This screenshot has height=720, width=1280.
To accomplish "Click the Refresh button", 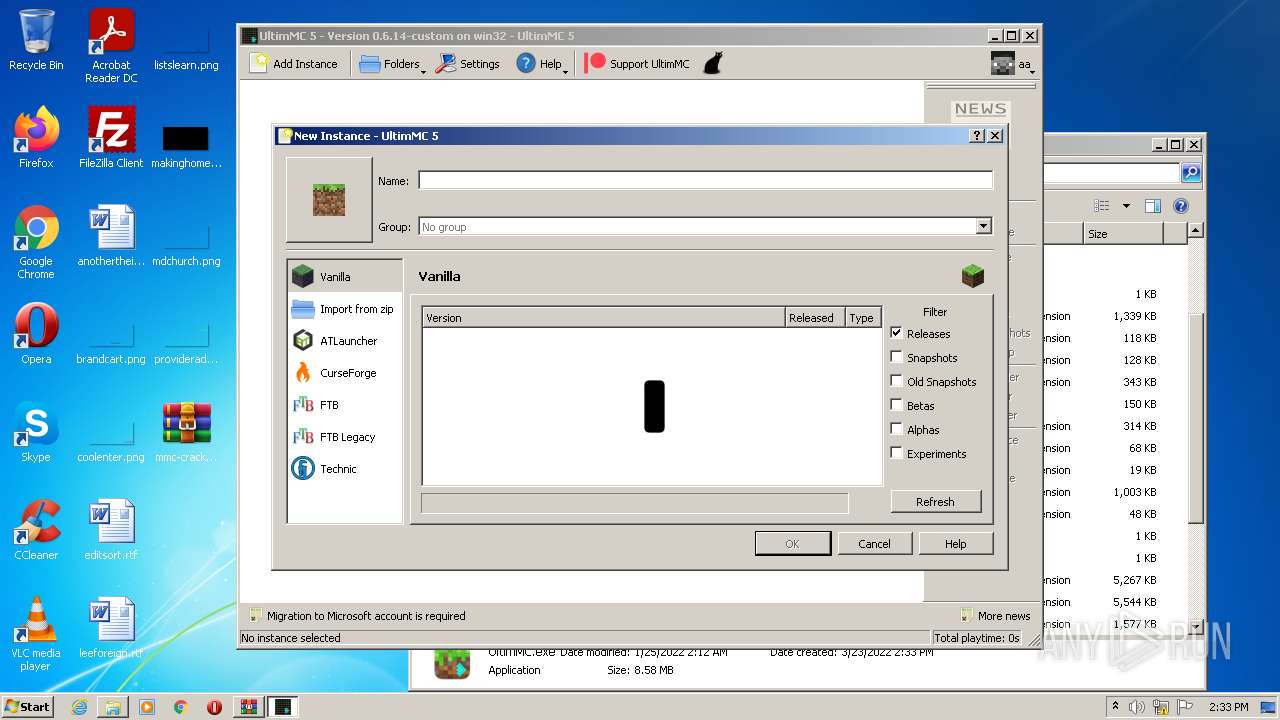I will [x=935, y=502].
